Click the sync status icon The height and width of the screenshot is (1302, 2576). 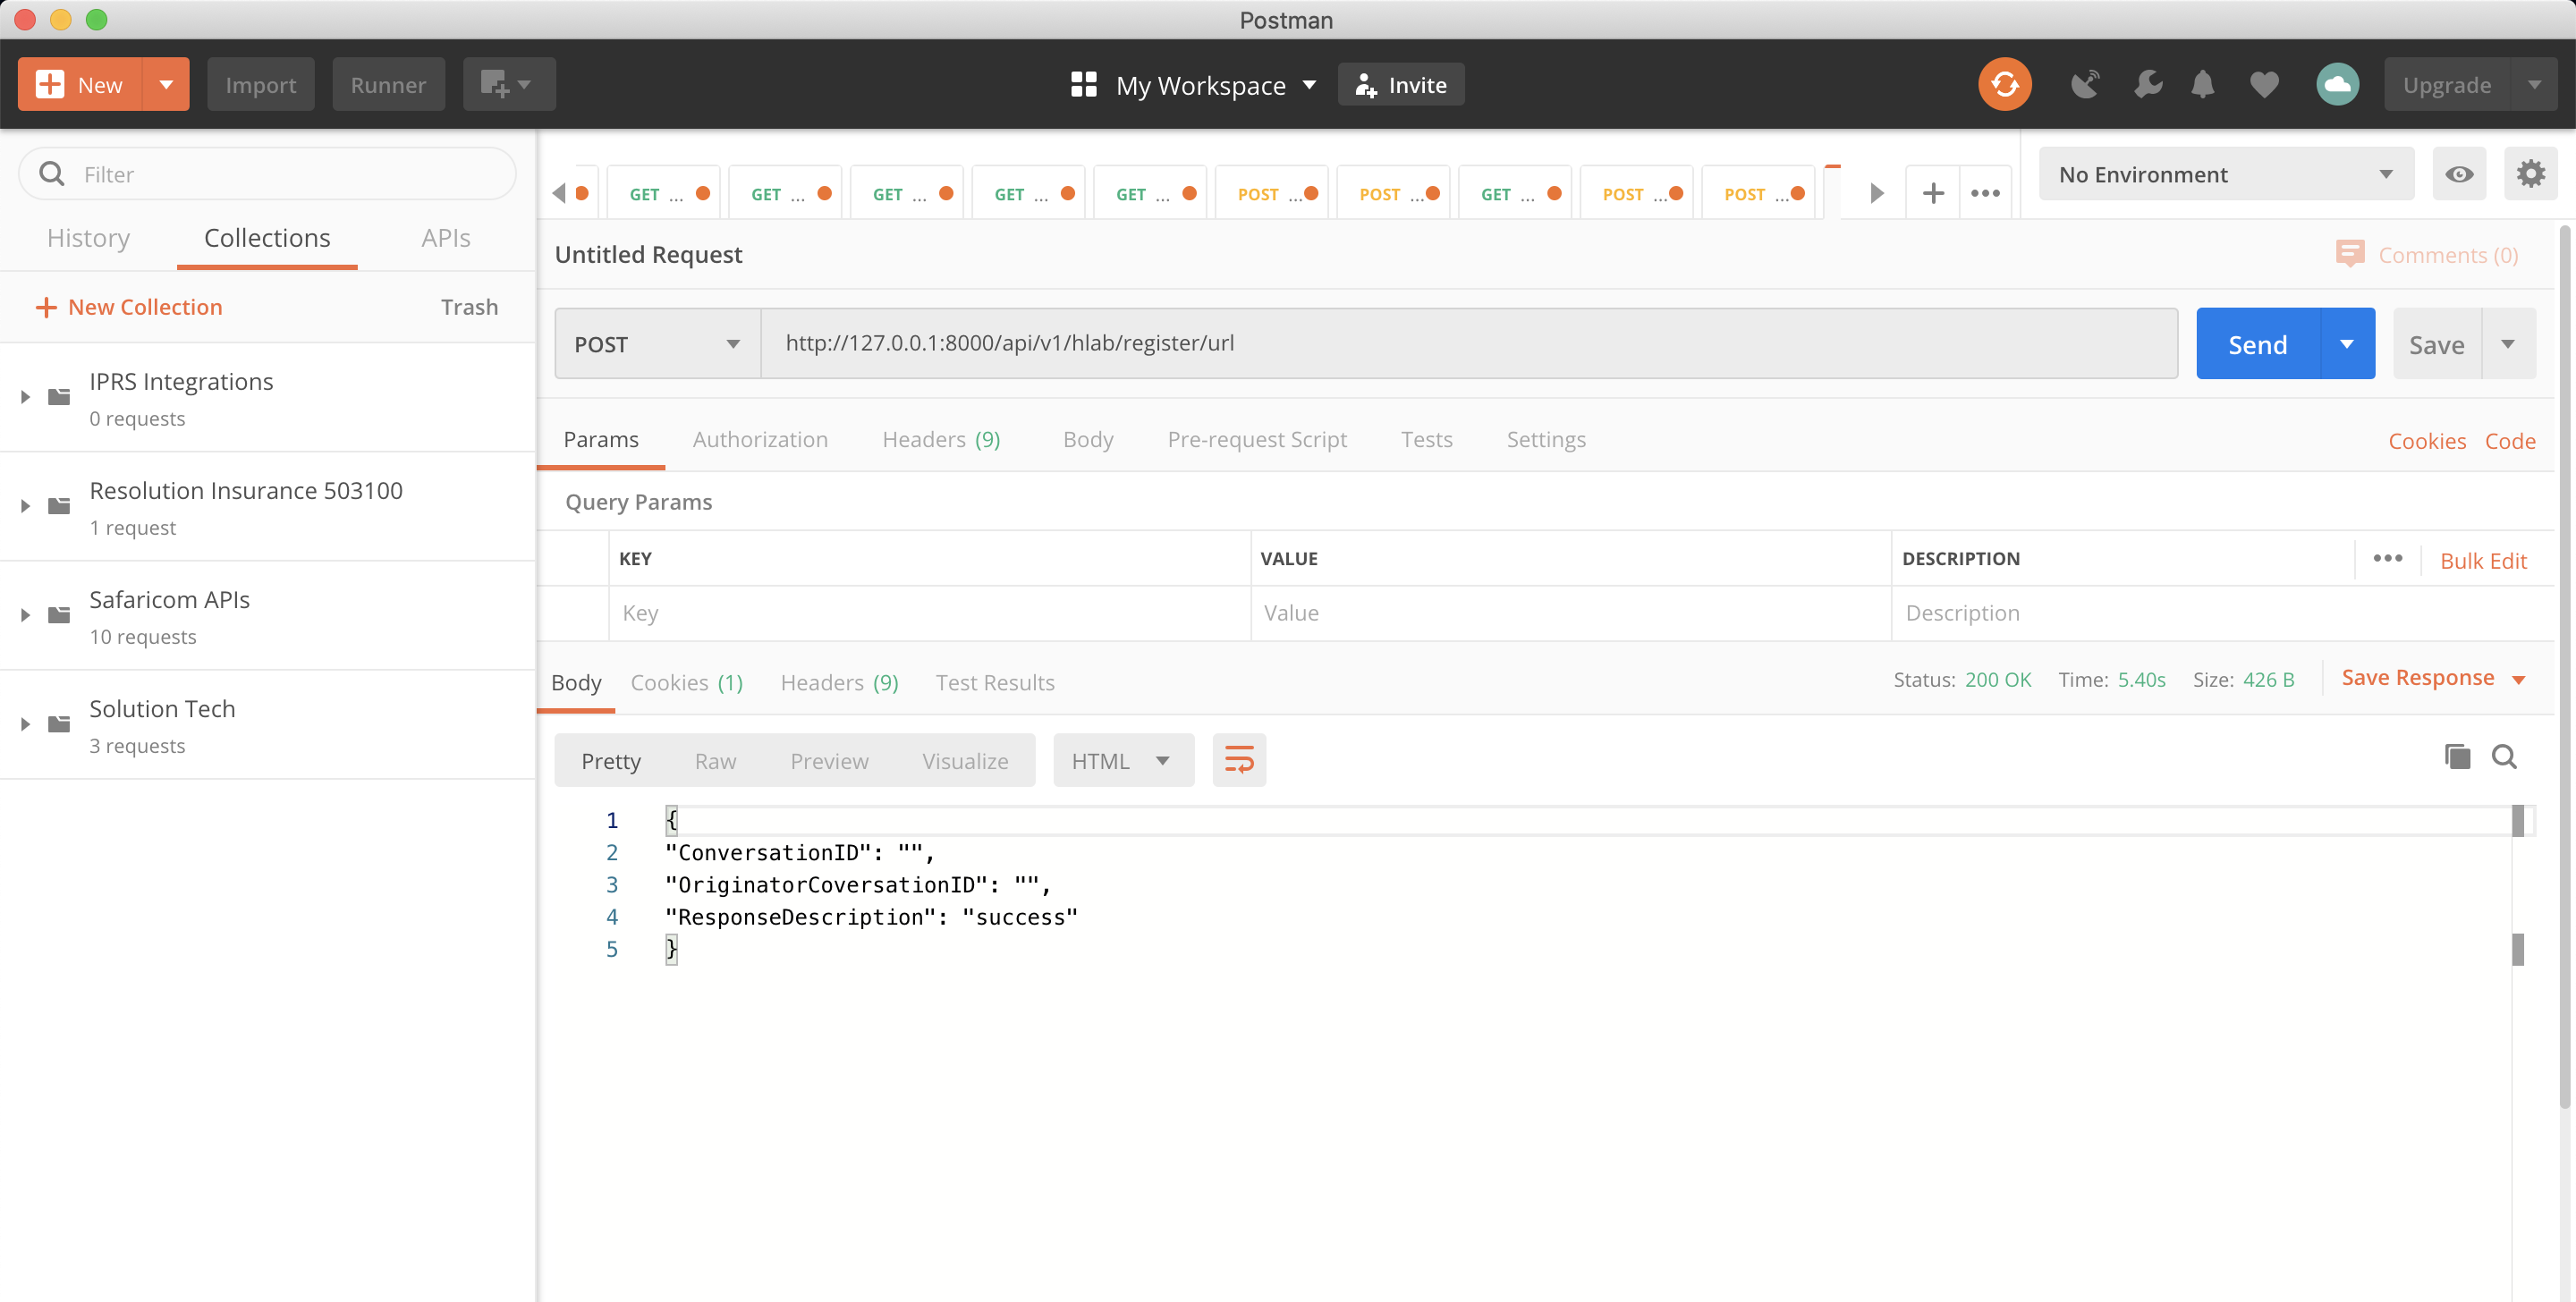coord(2004,84)
